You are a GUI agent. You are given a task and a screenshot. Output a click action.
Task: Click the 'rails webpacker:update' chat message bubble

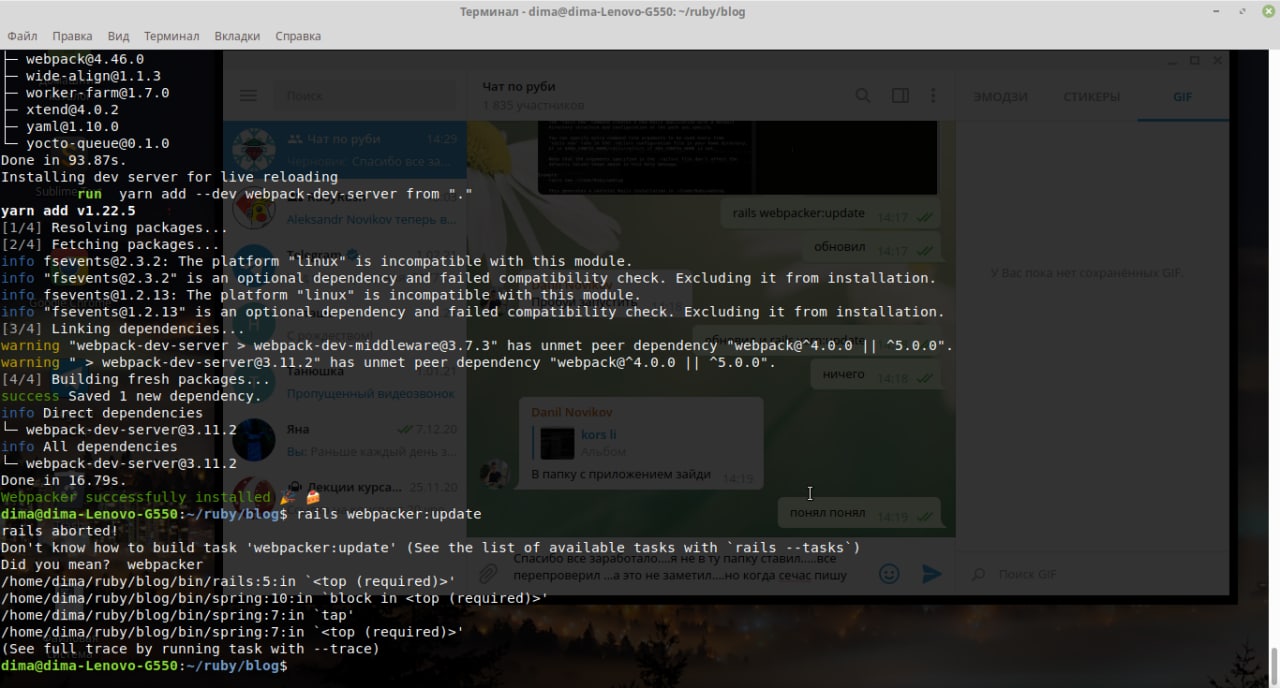pyautogui.click(x=829, y=213)
